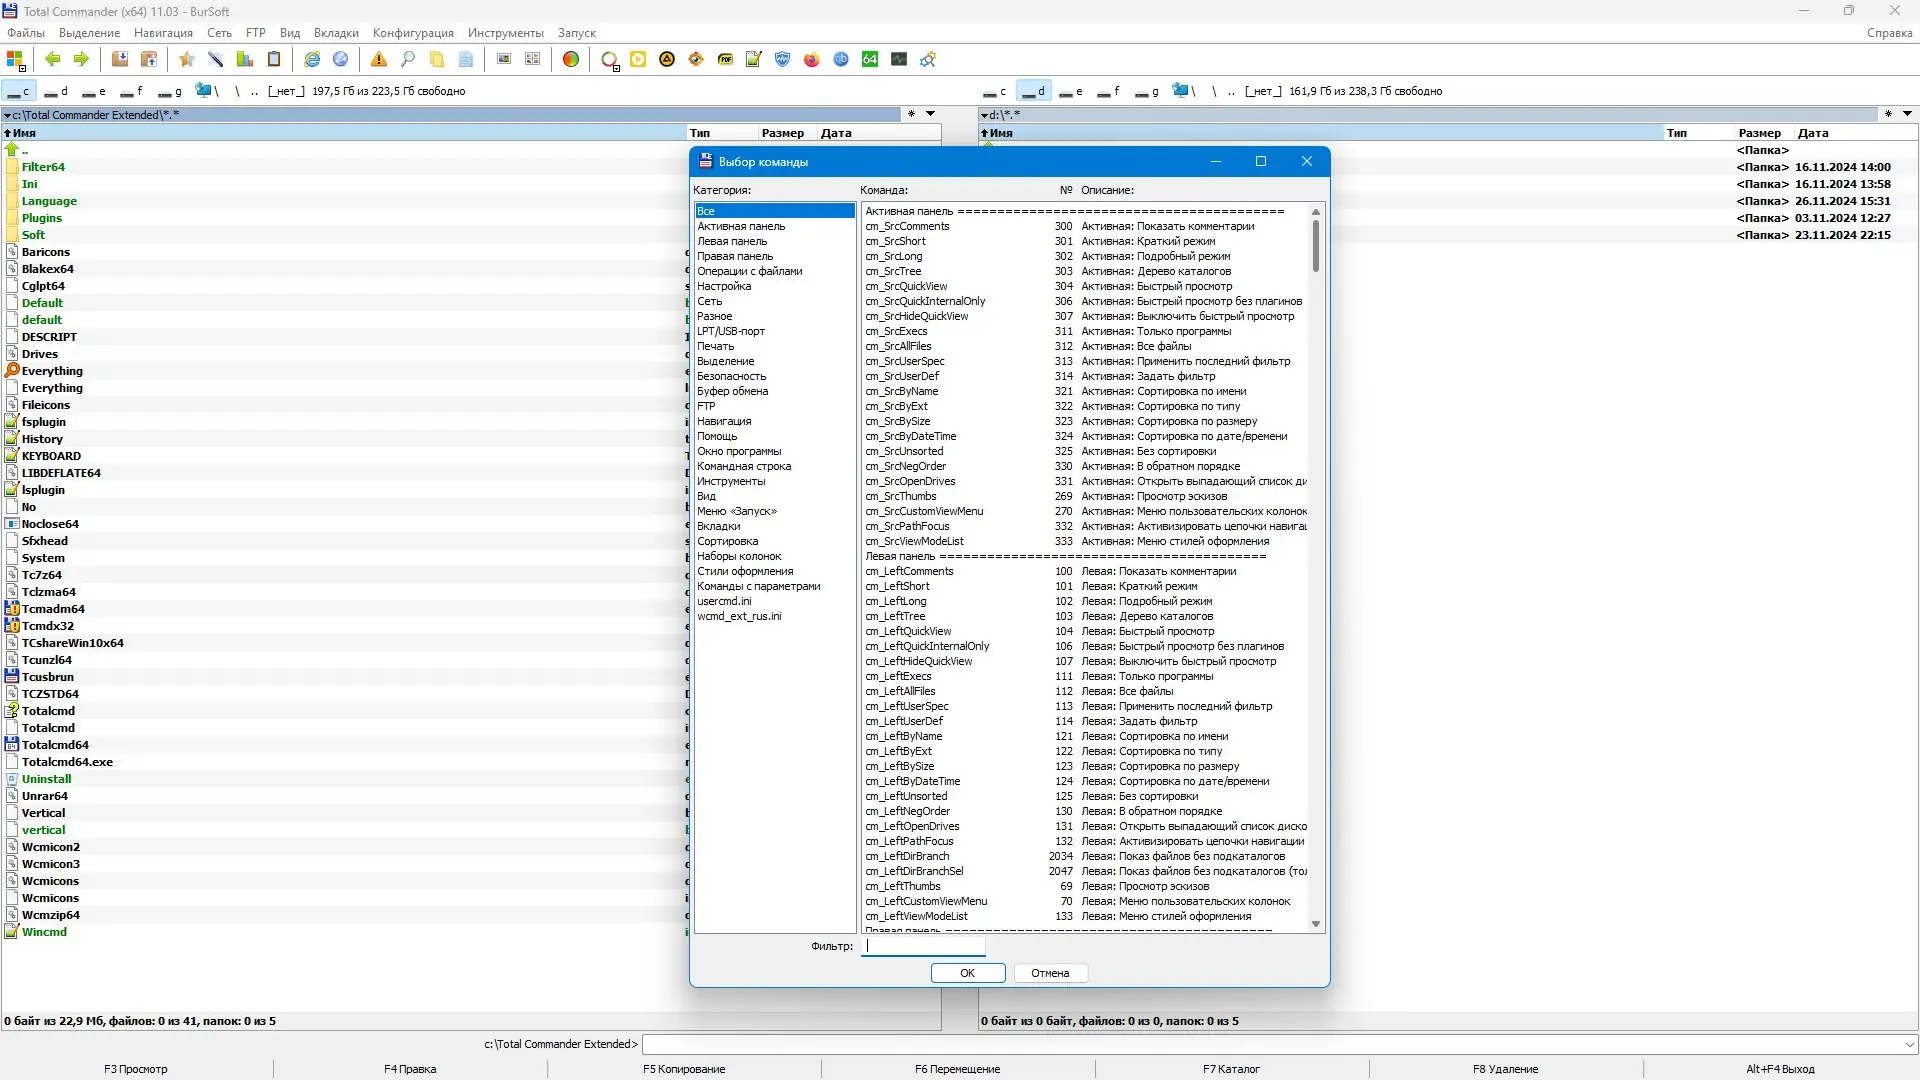Open right panel directory history dropdown arrow
The image size is (1920, 1080).
pos(1907,114)
